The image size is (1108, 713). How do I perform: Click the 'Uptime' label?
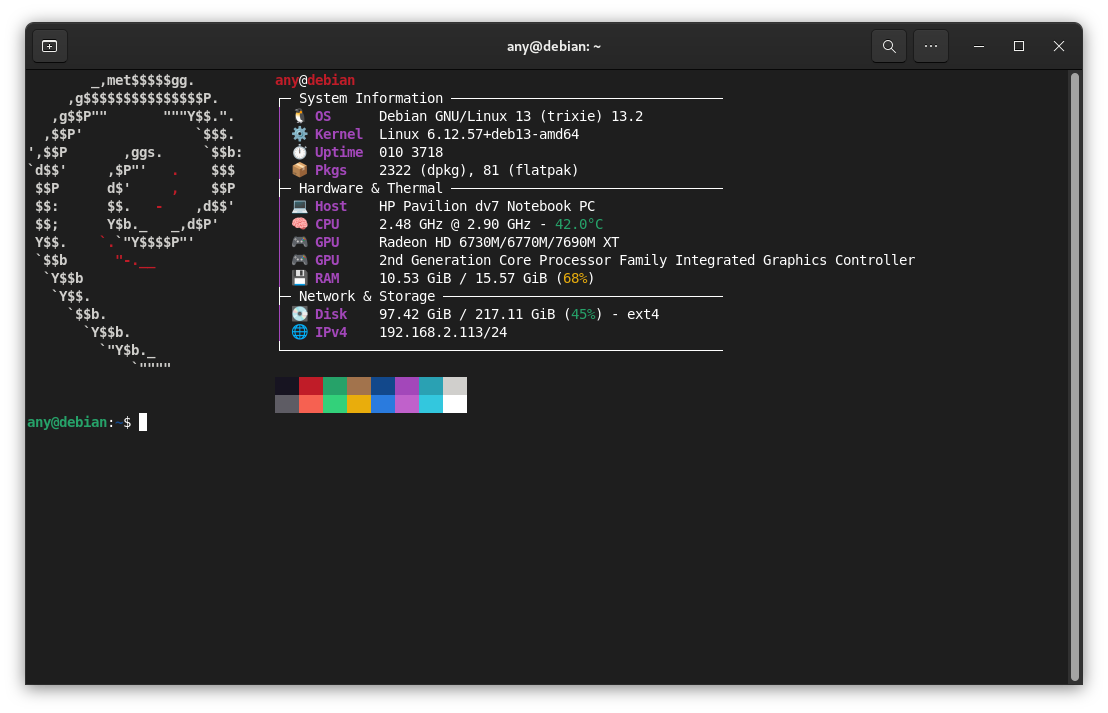[x=339, y=153]
